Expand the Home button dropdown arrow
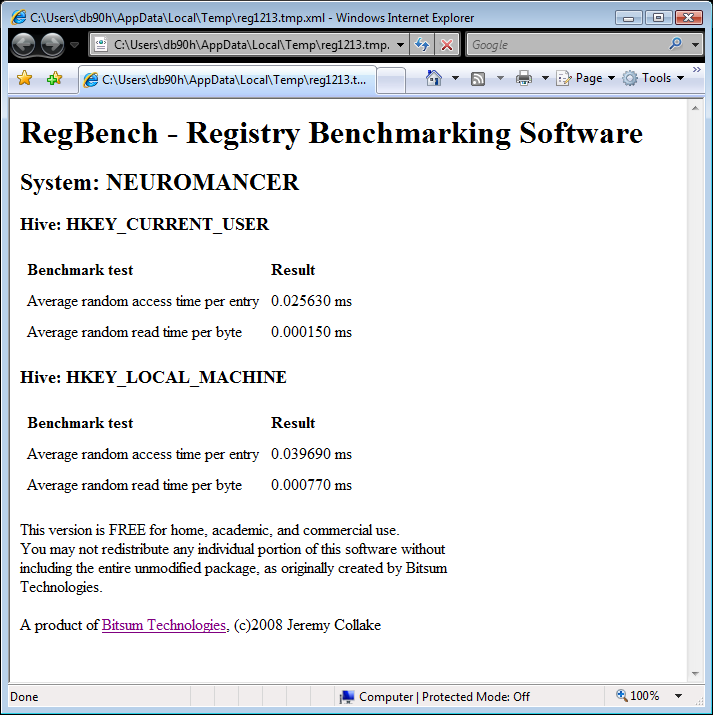 (455, 78)
